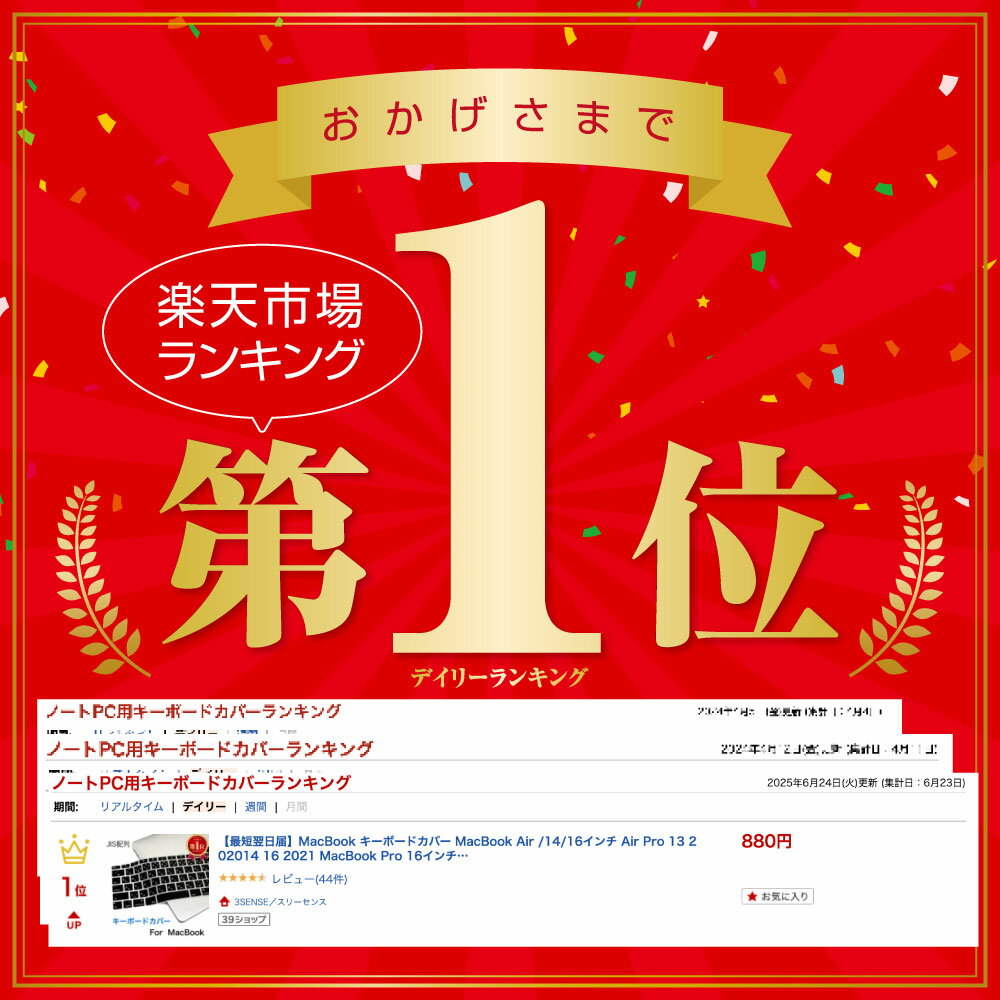Viewport: 1000px width, 1000px height.
Task: Switch to the 週間 ranking tab
Action: (x=255, y=807)
